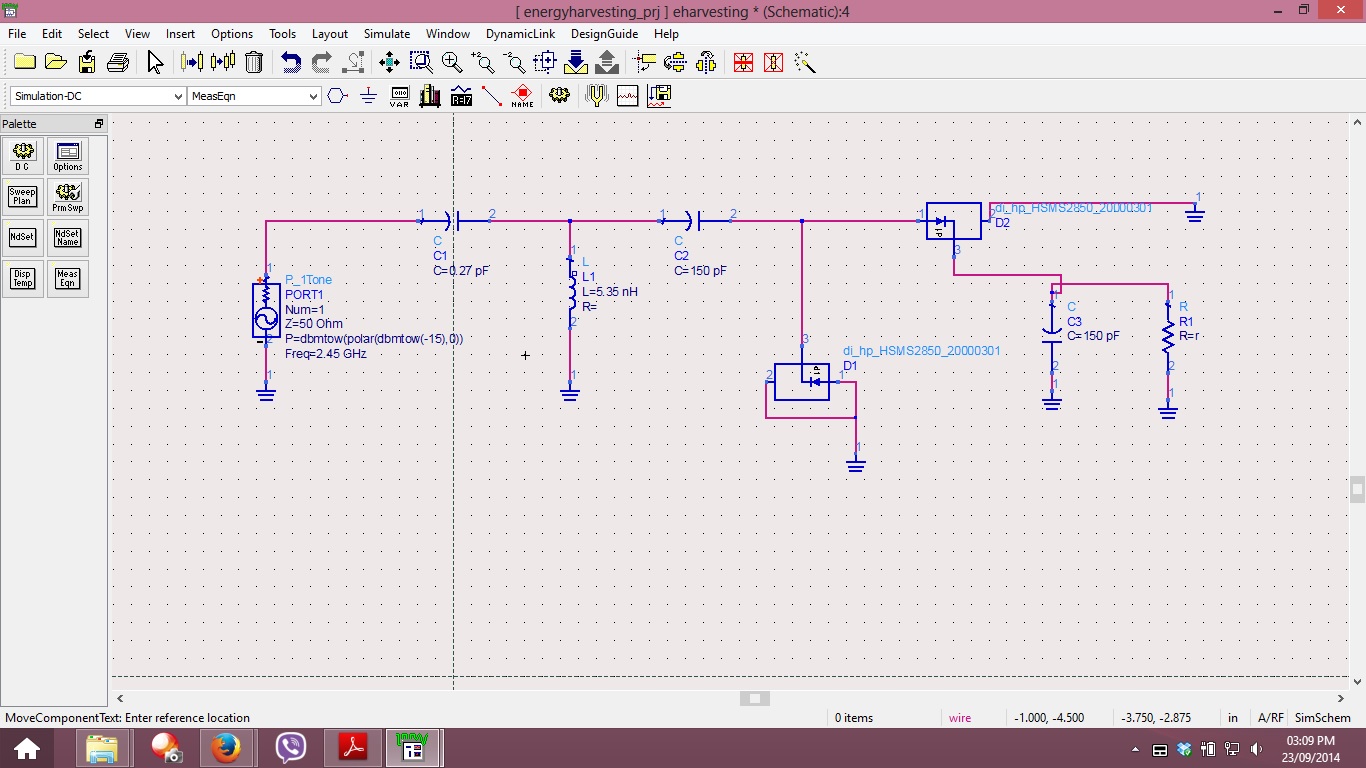Open the Simulation-DC palette dropdown
The image size is (1366, 768).
pos(178,96)
